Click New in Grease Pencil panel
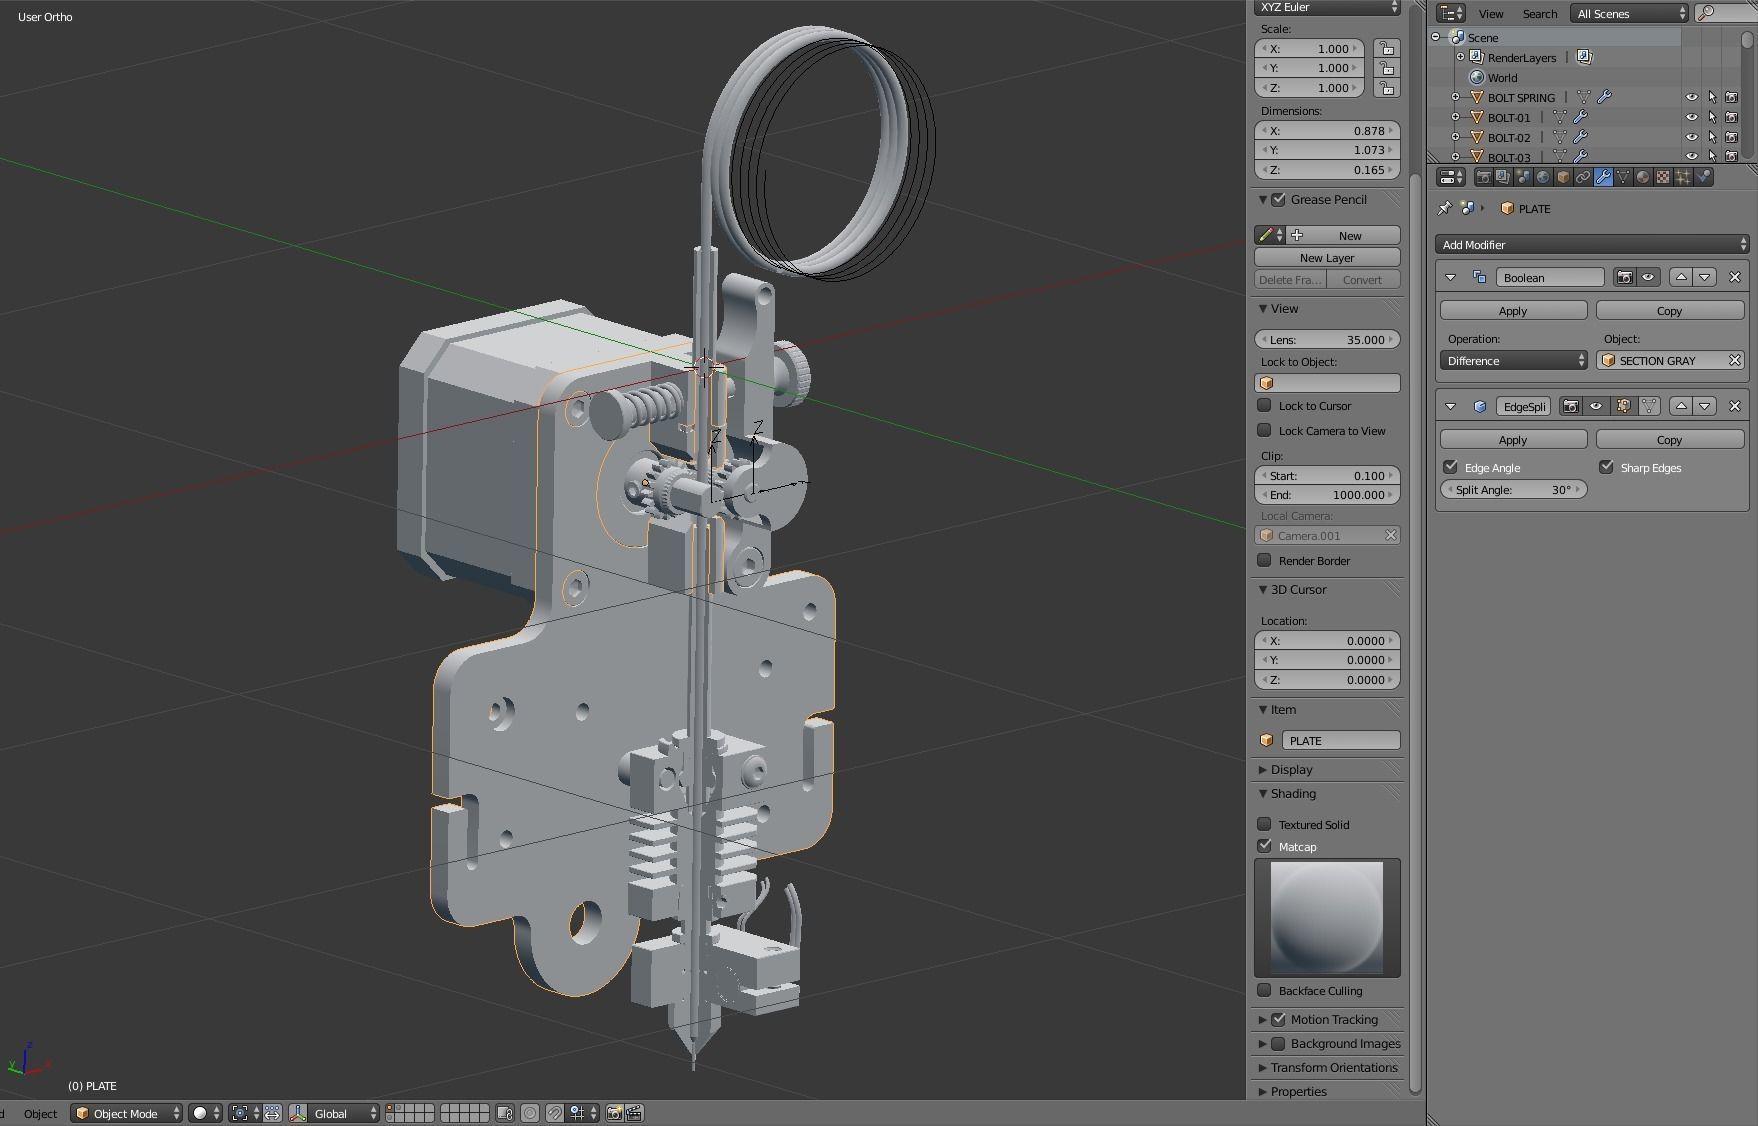The width and height of the screenshot is (1758, 1126). click(1343, 235)
